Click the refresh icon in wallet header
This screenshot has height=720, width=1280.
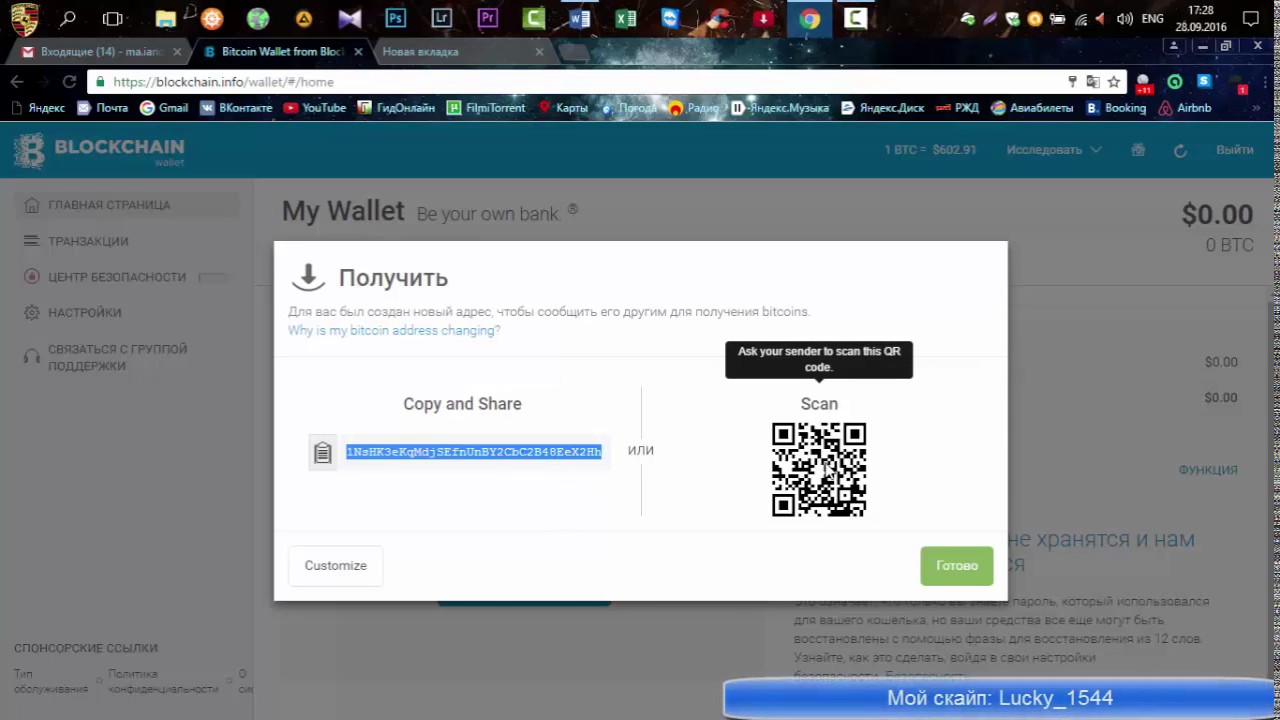tap(1180, 150)
